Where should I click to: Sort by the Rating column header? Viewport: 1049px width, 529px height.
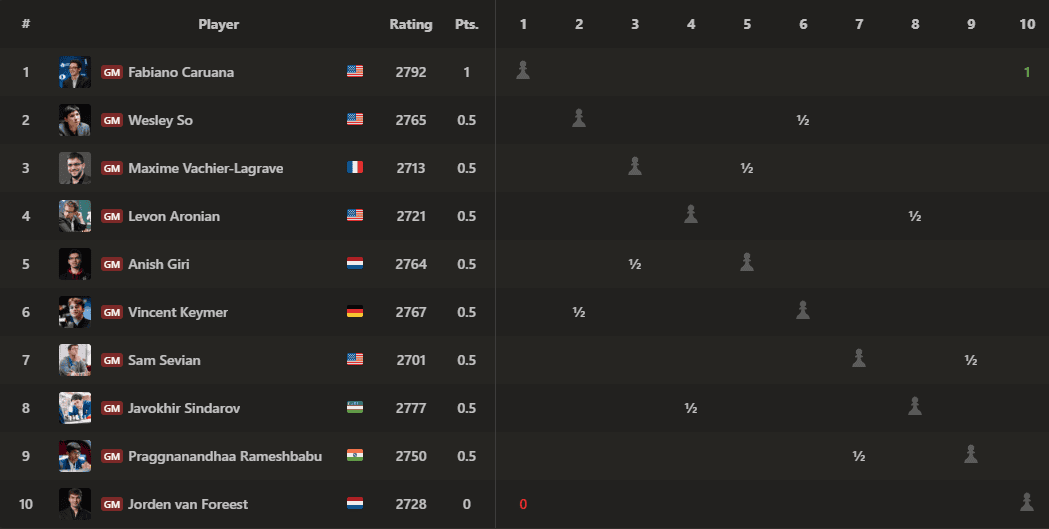[x=411, y=24]
